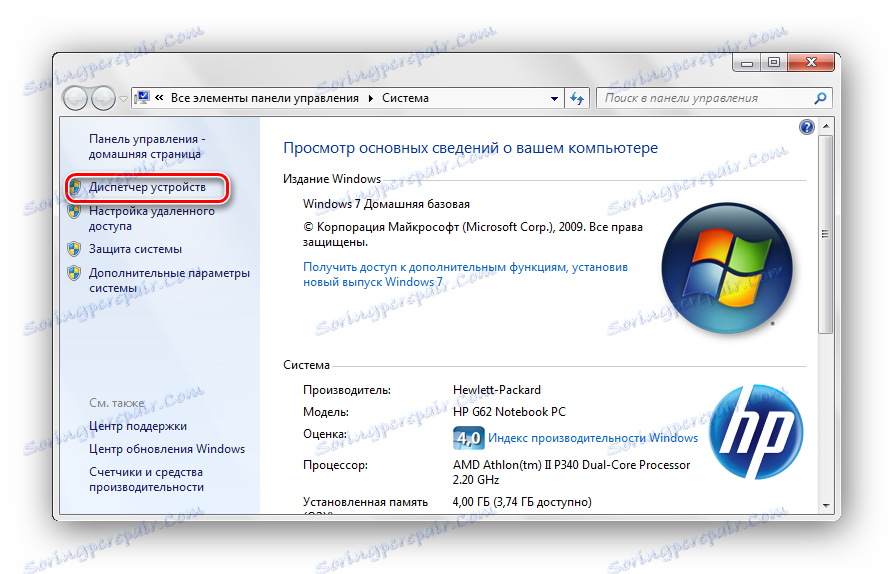
Task: Click the Forward navigation arrow button
Action: click(103, 99)
